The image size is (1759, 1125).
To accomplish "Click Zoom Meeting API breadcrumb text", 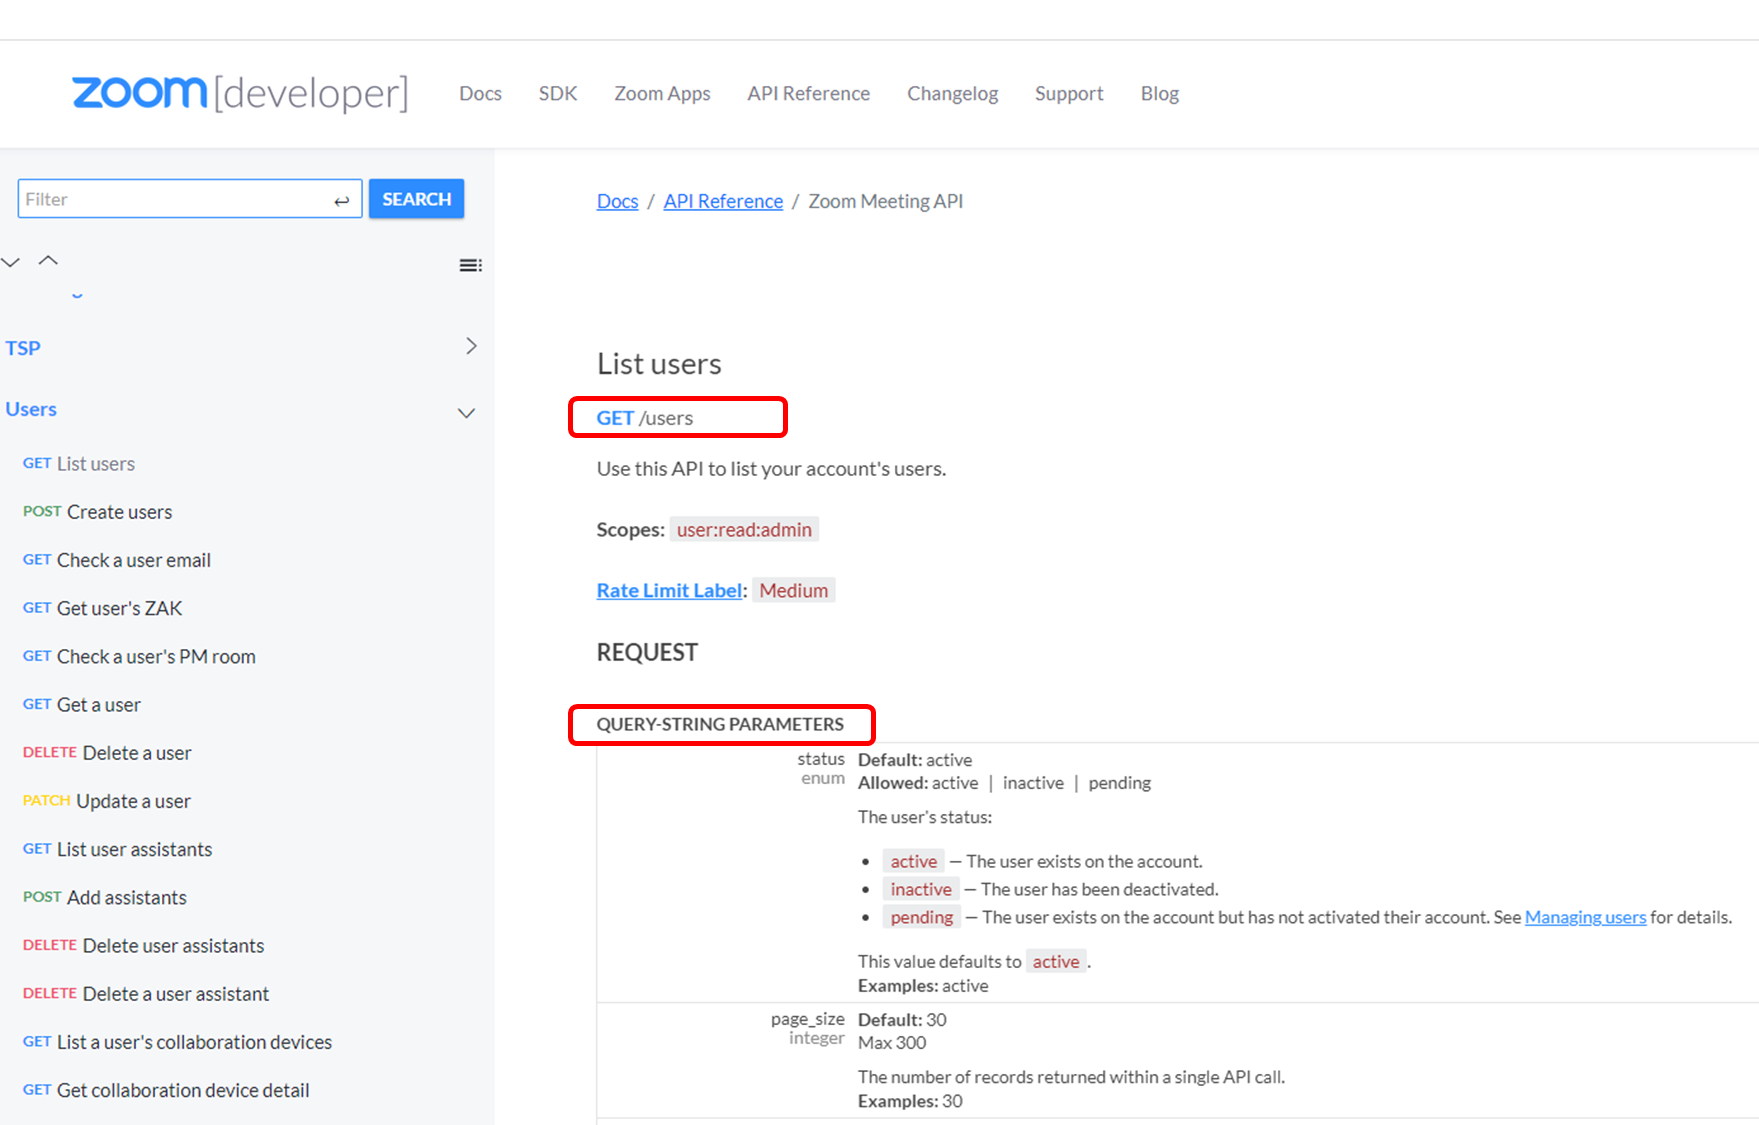I will [885, 201].
